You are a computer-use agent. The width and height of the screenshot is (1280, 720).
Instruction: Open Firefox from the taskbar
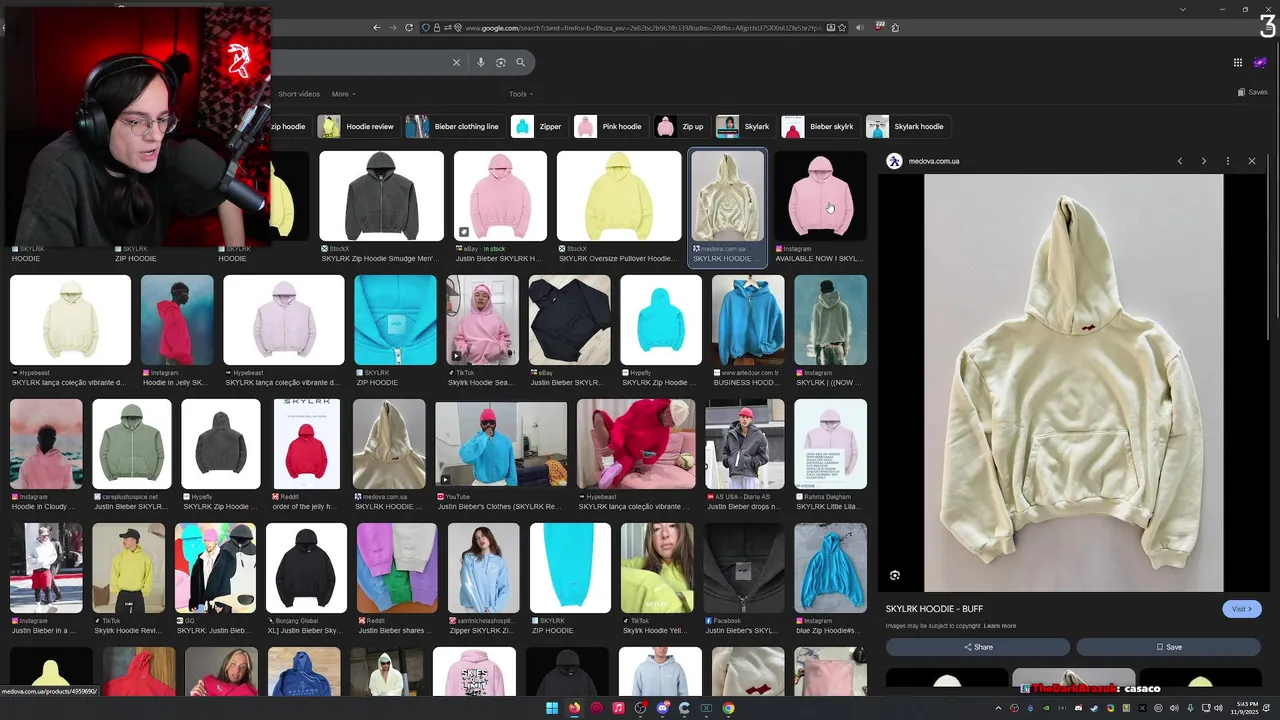[x=574, y=708]
